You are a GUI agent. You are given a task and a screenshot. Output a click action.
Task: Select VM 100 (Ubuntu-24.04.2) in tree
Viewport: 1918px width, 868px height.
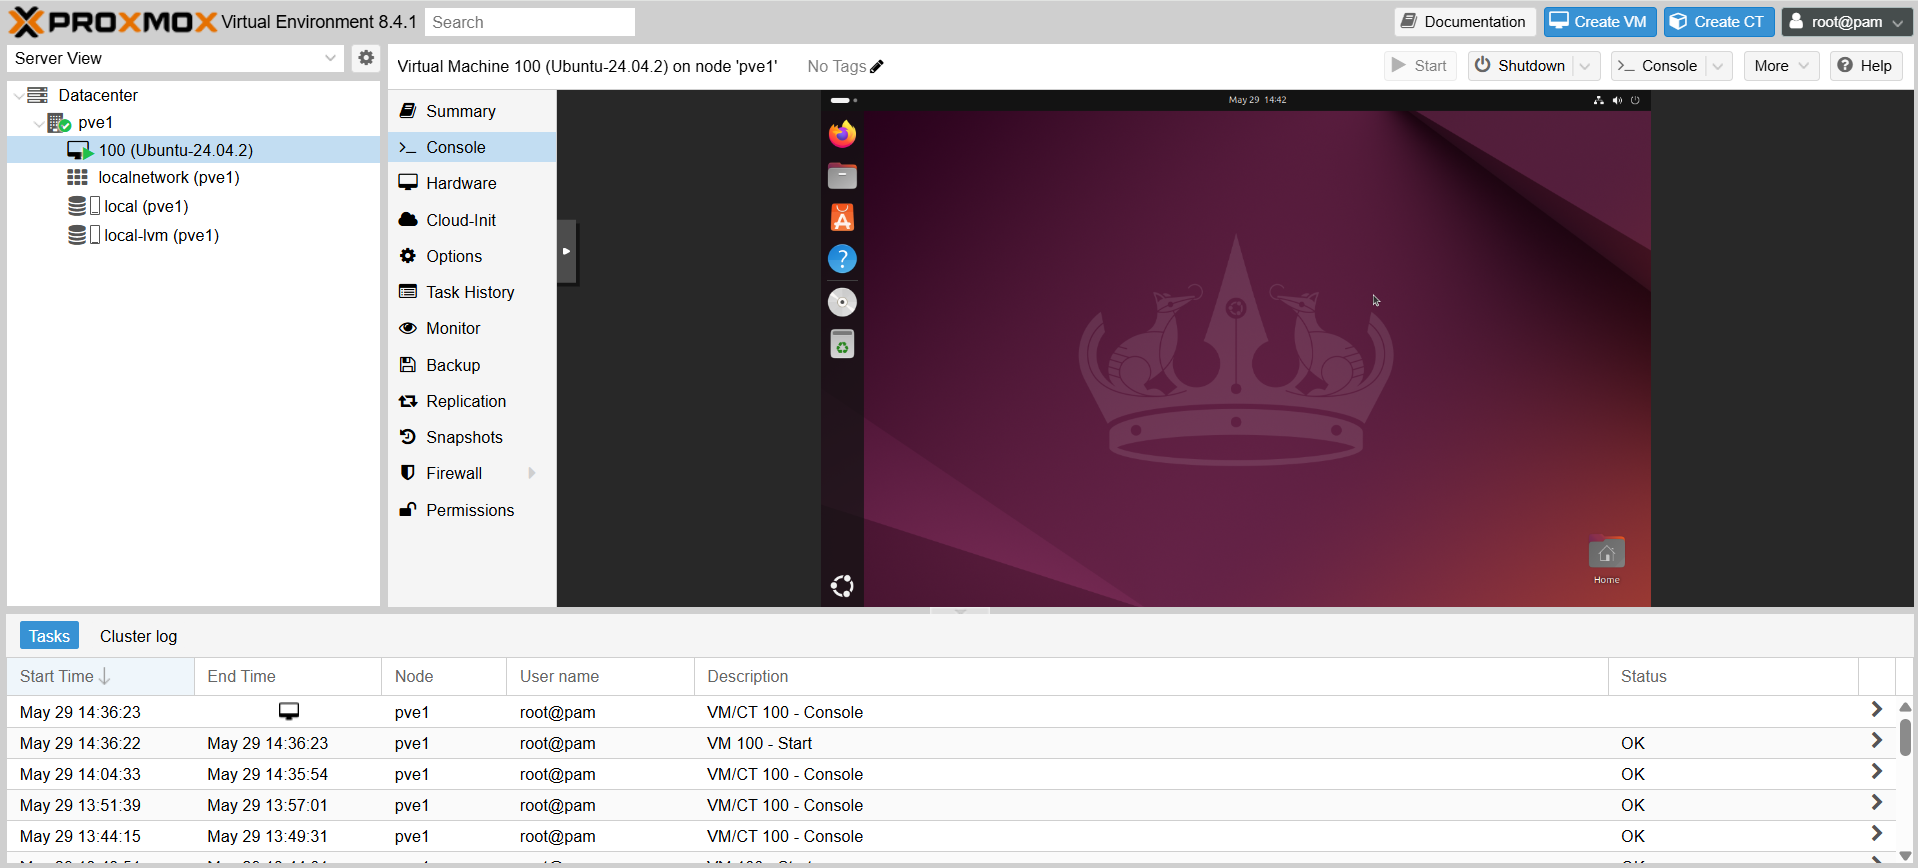193,150
